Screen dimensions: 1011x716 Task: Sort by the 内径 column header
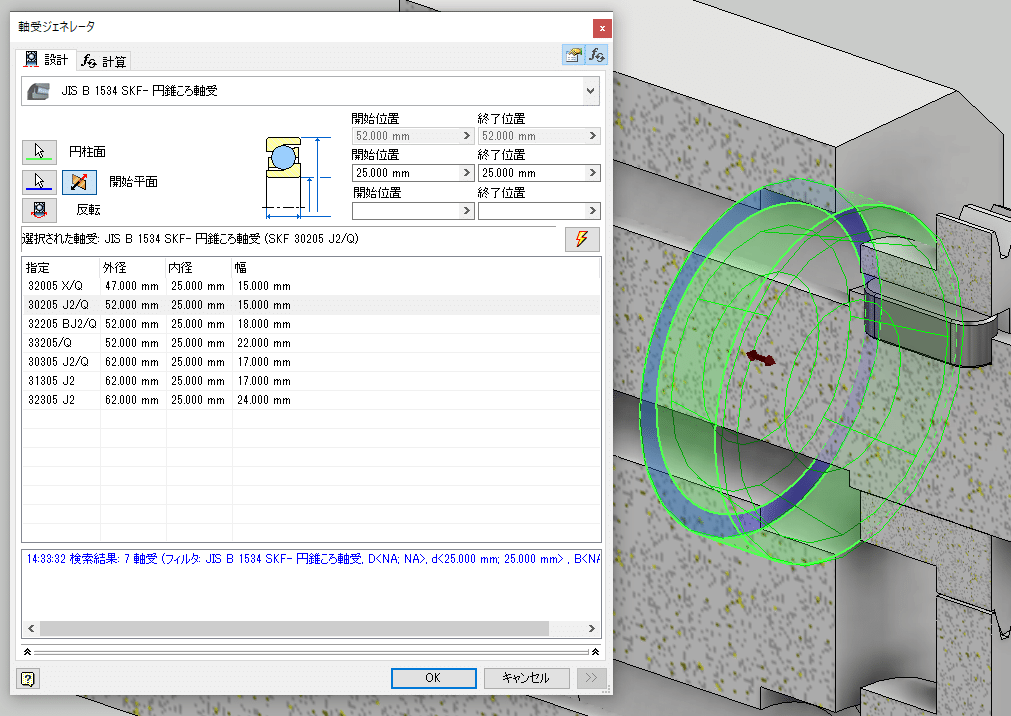coord(199,268)
